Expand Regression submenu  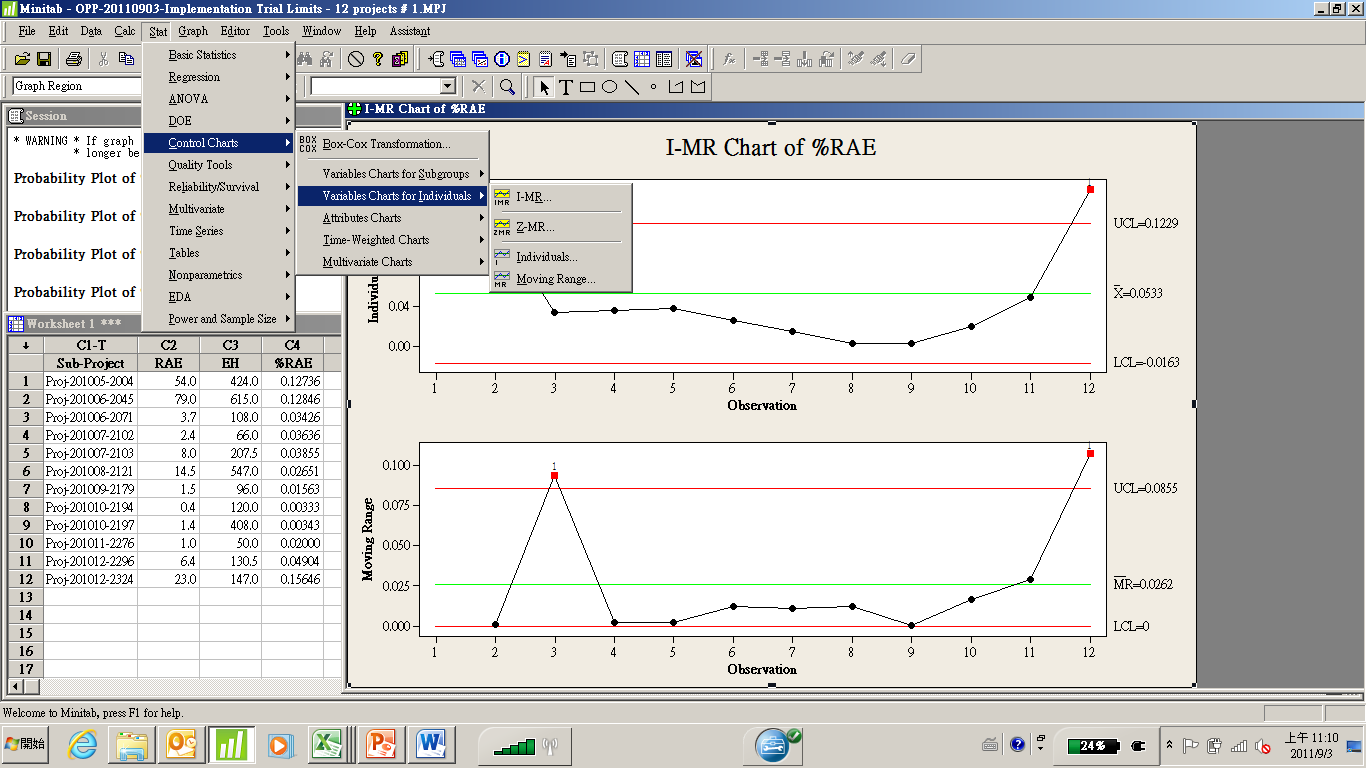tap(218, 77)
